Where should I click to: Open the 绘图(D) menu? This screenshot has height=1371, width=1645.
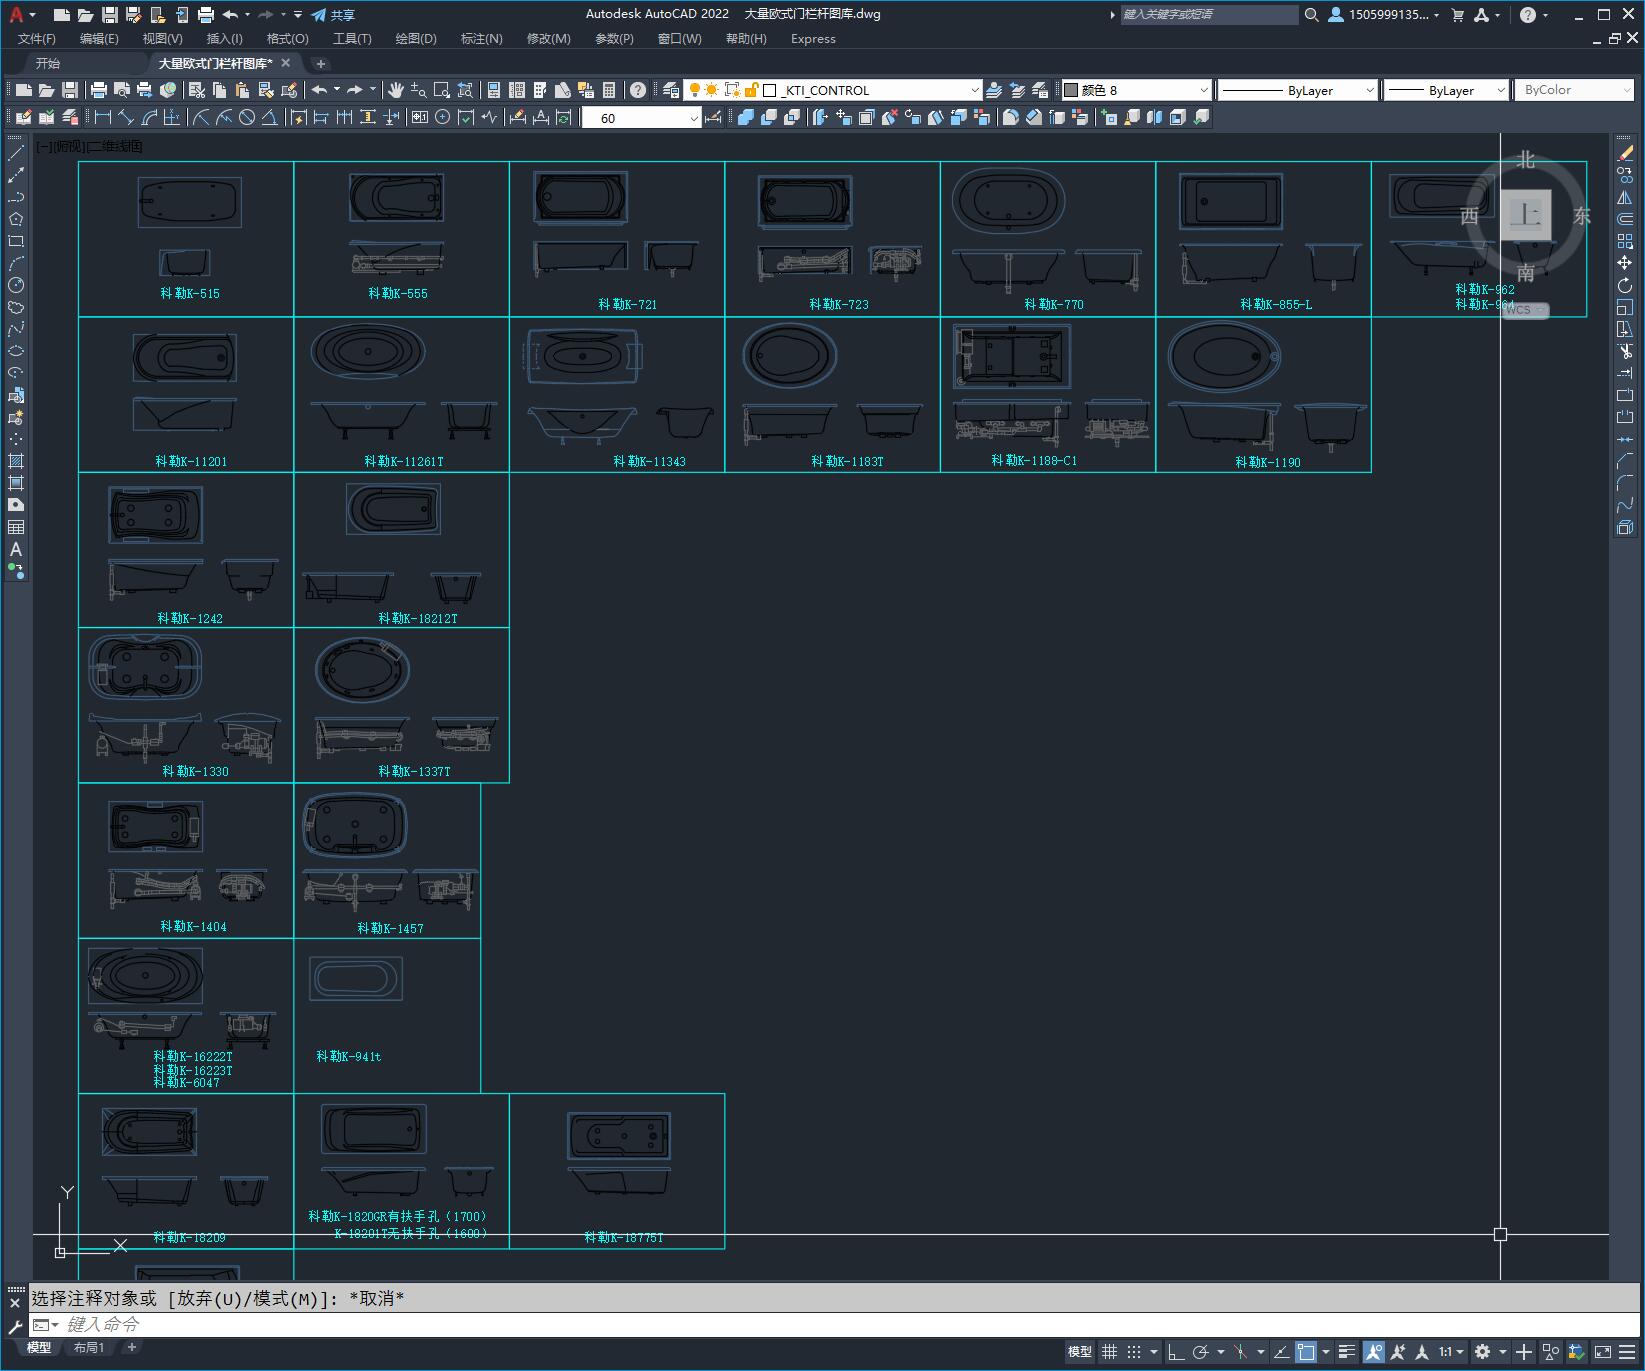(416, 39)
